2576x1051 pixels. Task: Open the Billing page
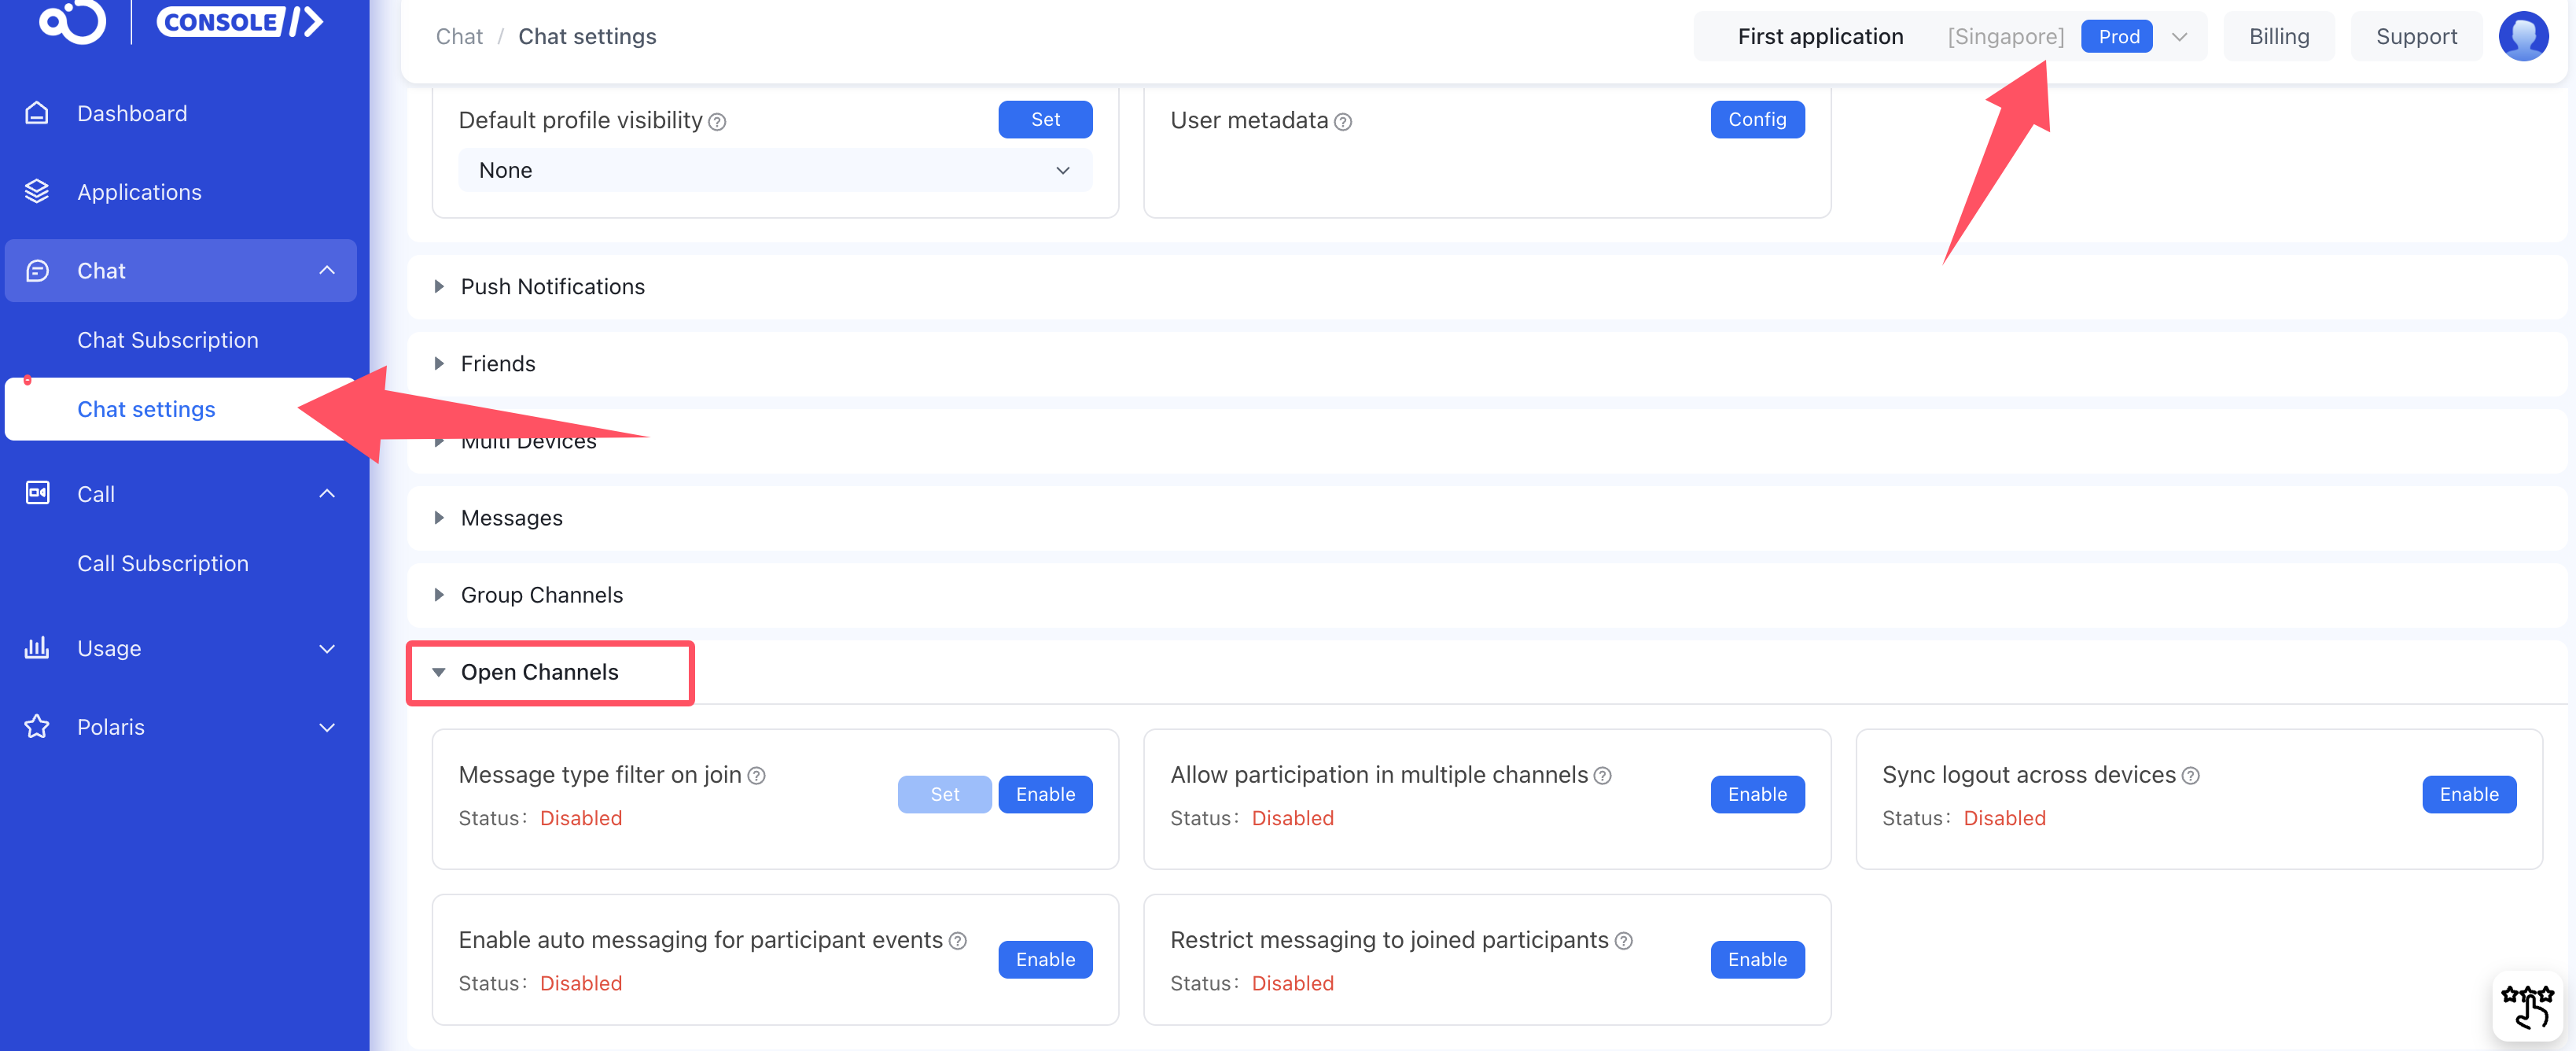pos(2278,36)
